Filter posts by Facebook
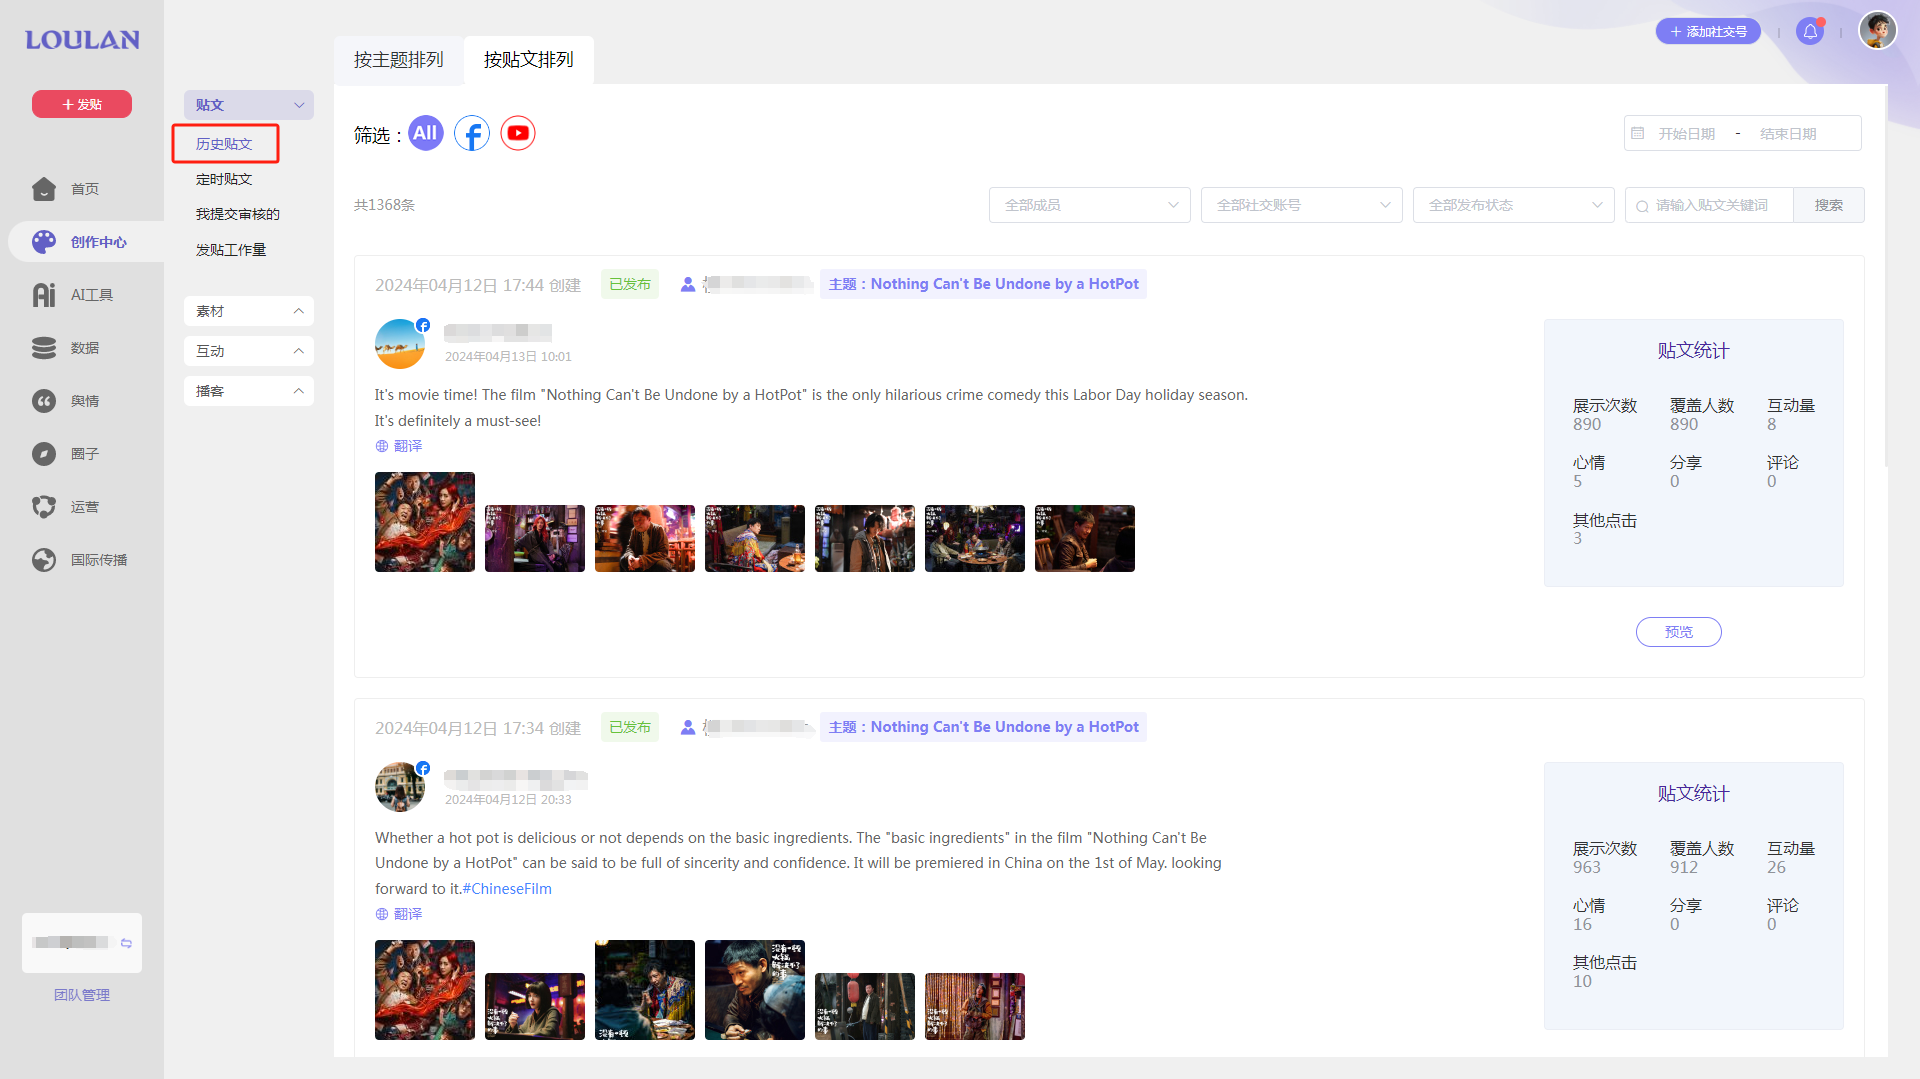Viewport: 1920px width, 1079px height. tap(472, 133)
